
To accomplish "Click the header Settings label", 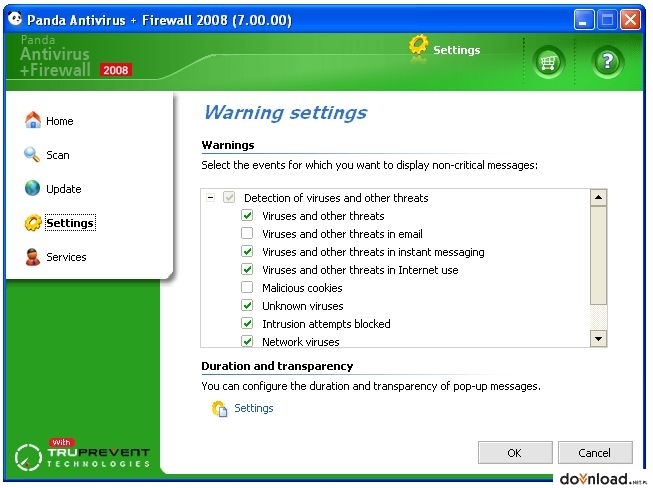I will coord(456,50).
